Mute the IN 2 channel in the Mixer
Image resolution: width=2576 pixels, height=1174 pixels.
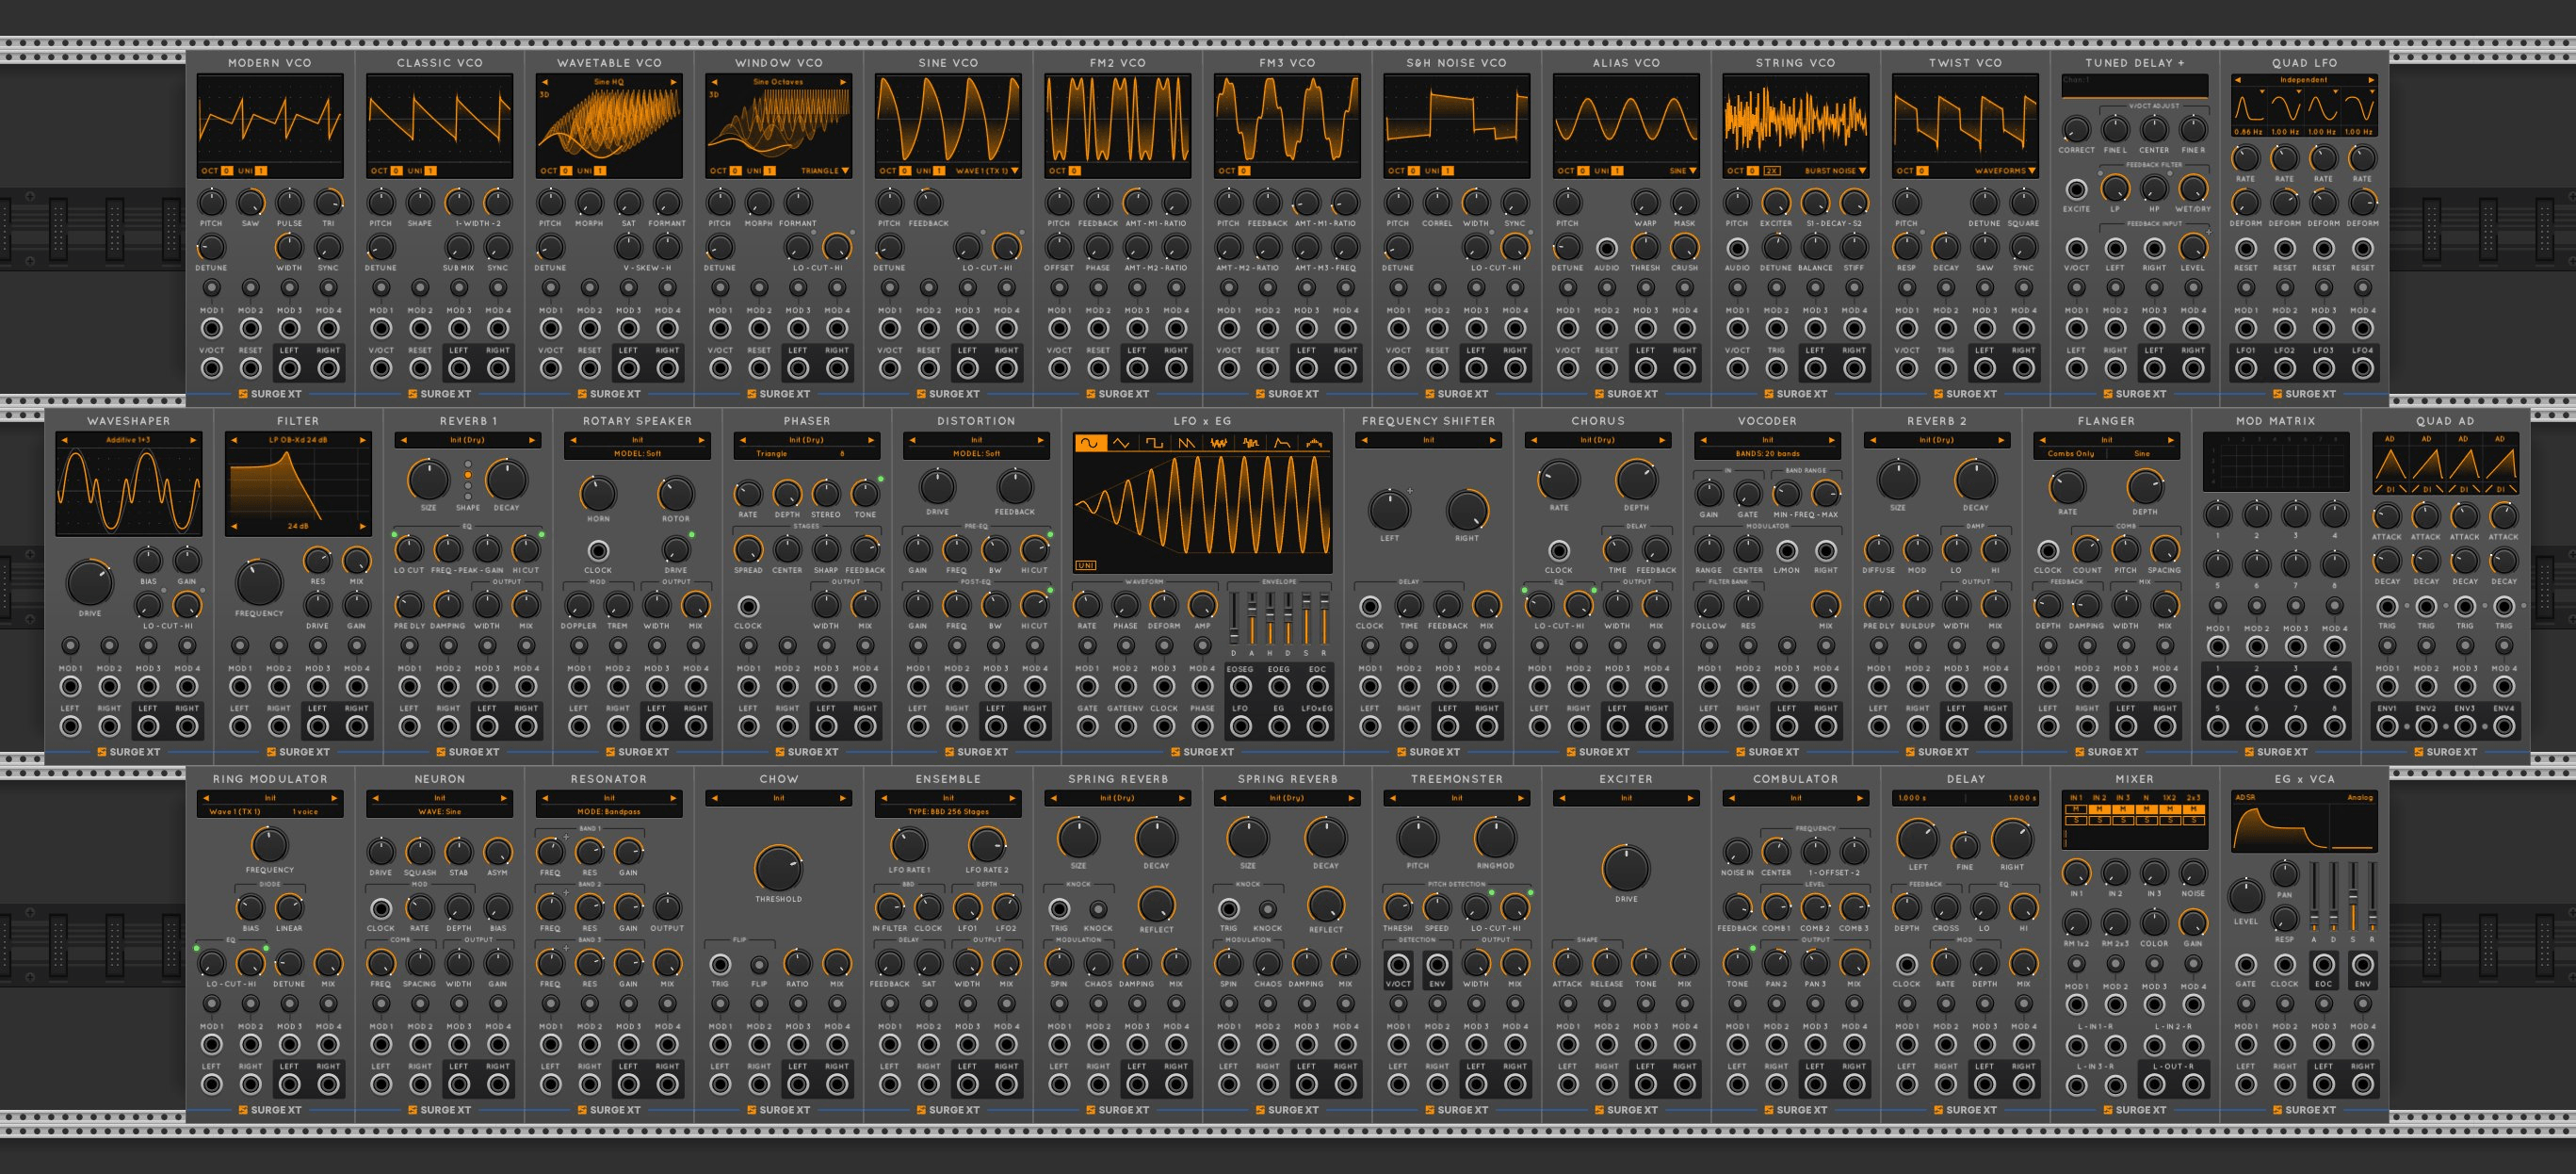(2100, 810)
